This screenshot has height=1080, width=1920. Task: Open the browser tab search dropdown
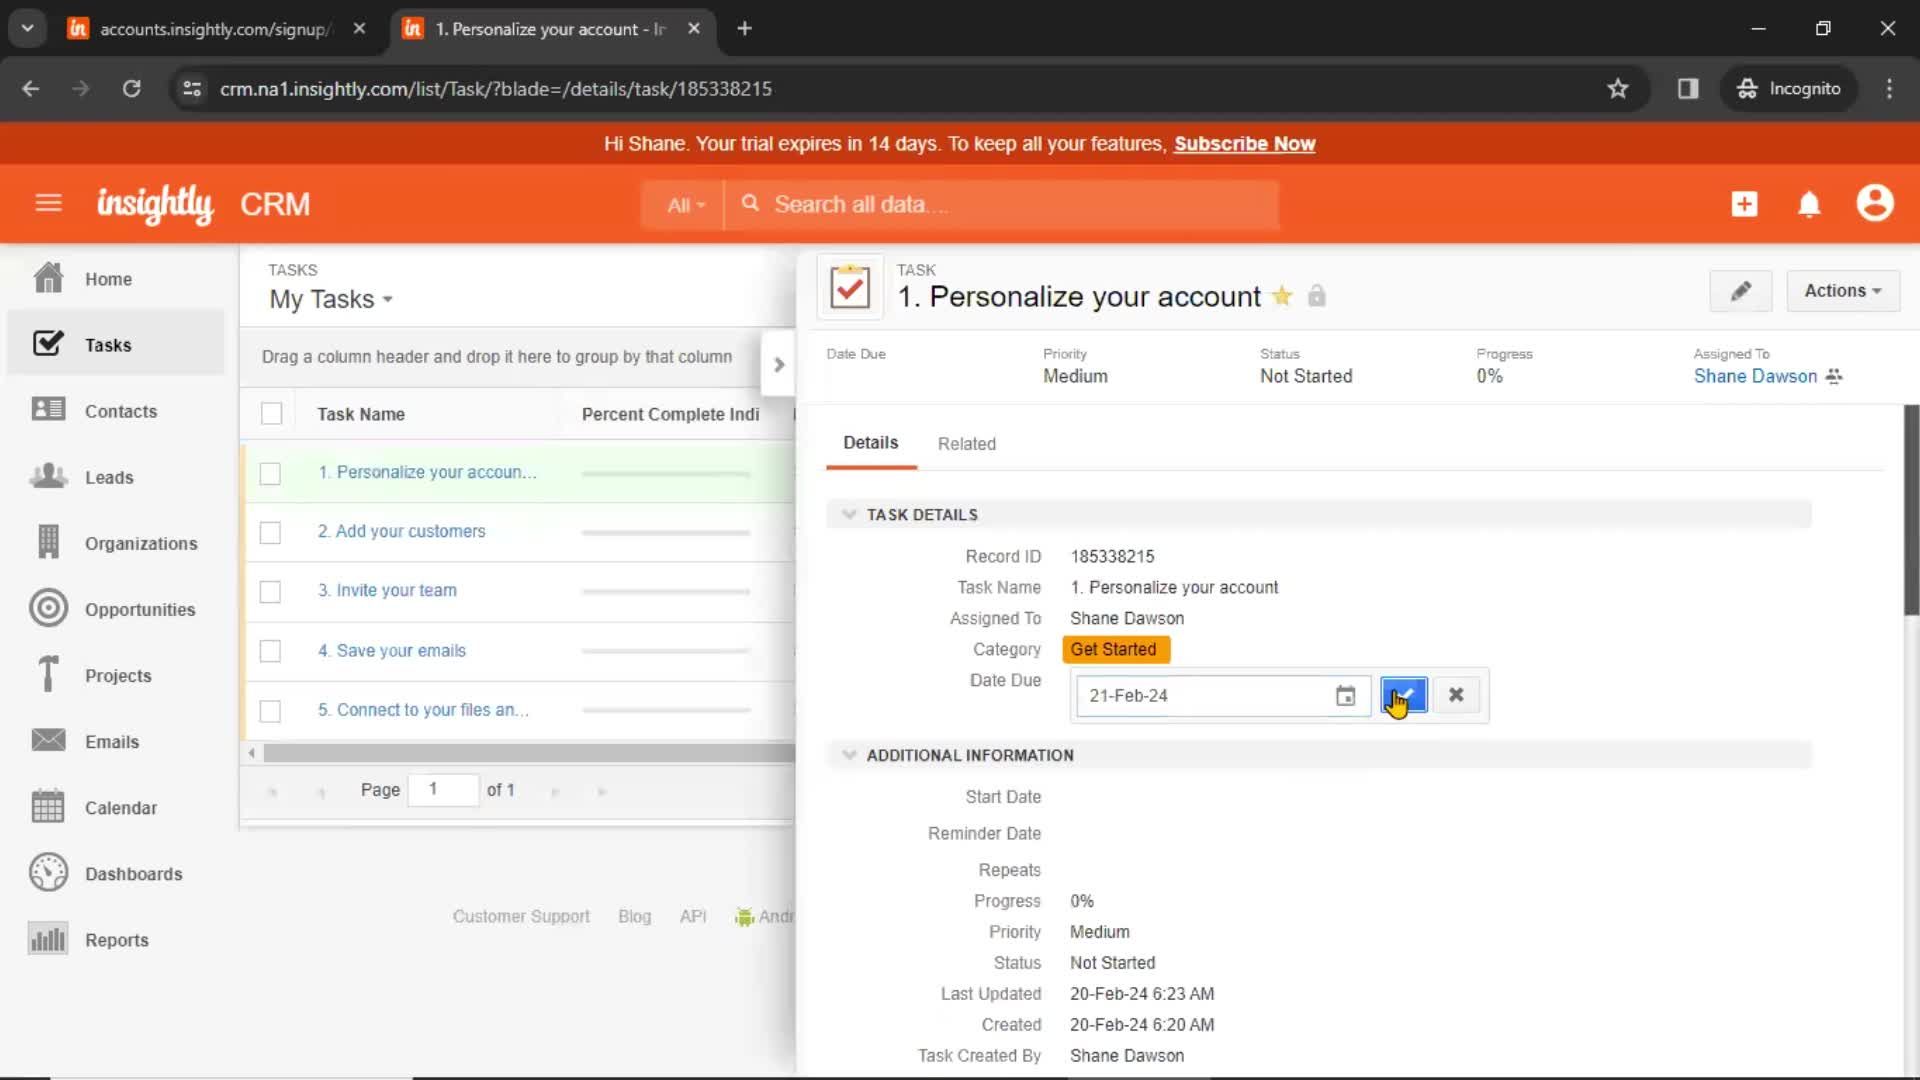[28, 29]
